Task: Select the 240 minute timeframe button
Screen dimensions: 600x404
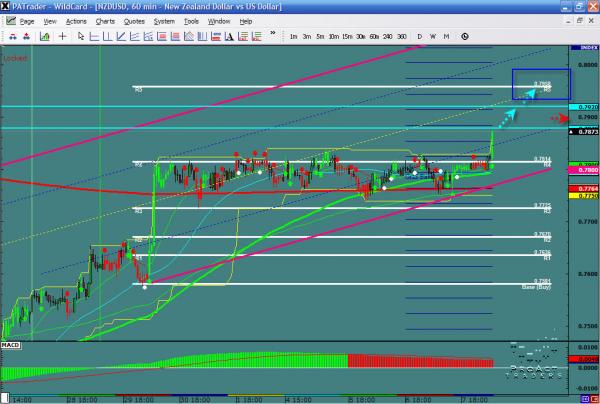Action: 386,37
